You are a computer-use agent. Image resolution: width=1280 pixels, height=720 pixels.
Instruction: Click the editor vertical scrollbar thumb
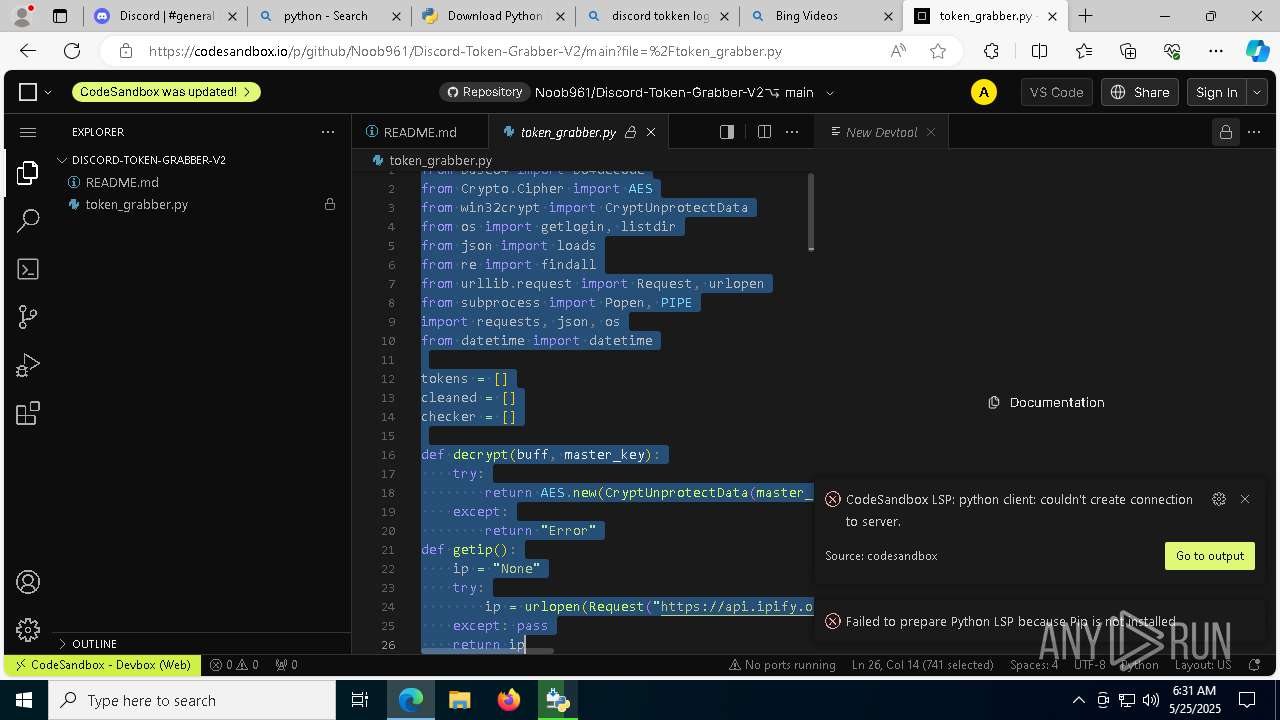click(810, 212)
